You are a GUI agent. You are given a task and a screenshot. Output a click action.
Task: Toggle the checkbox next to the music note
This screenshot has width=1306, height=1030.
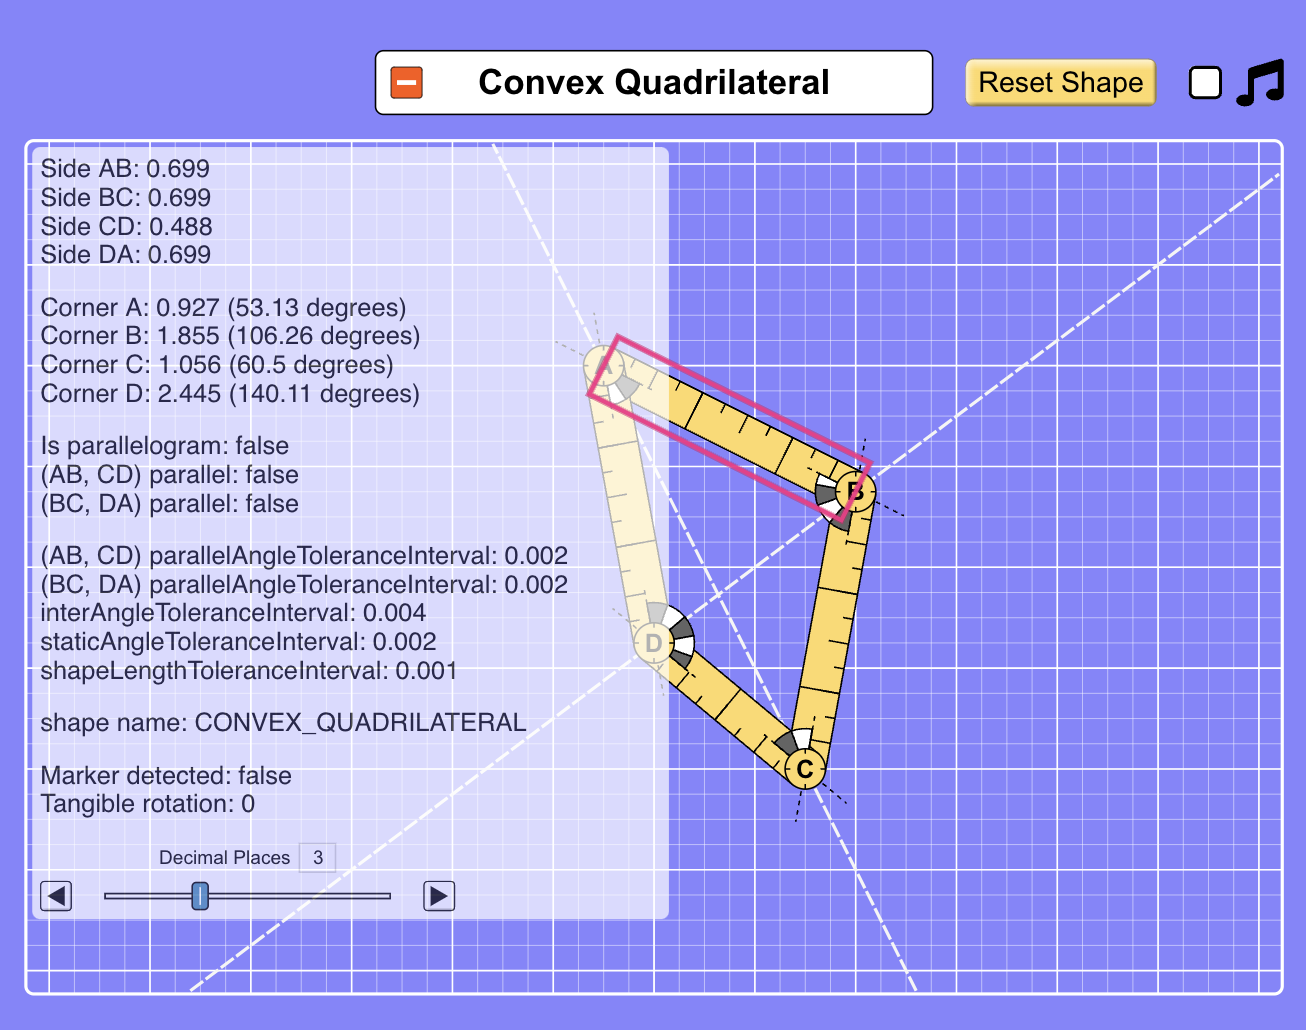pos(1205,82)
